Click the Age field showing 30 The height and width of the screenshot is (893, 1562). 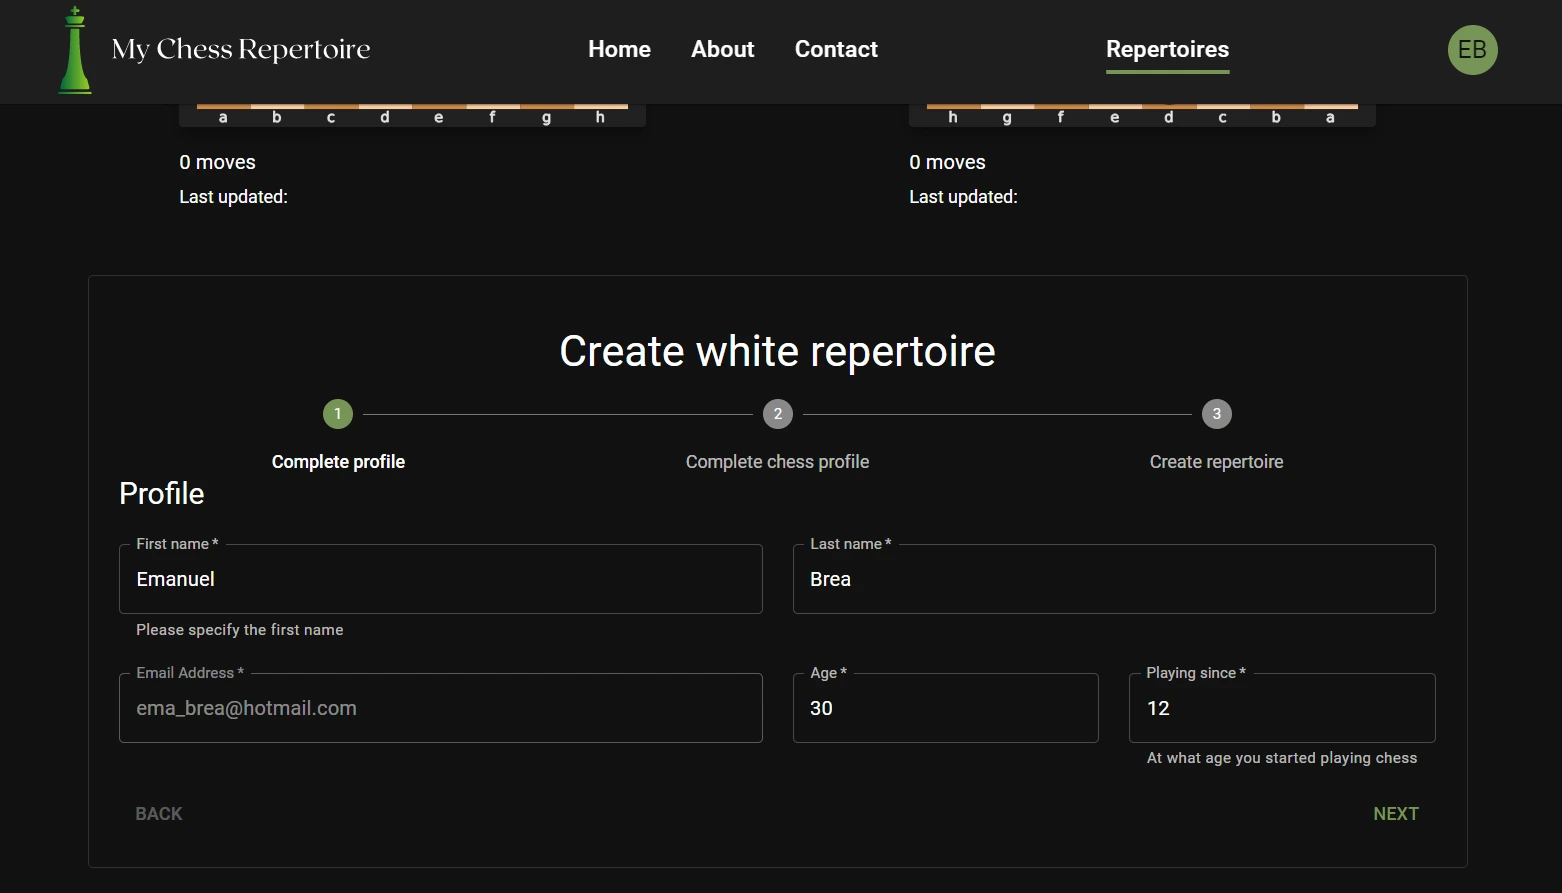point(944,707)
